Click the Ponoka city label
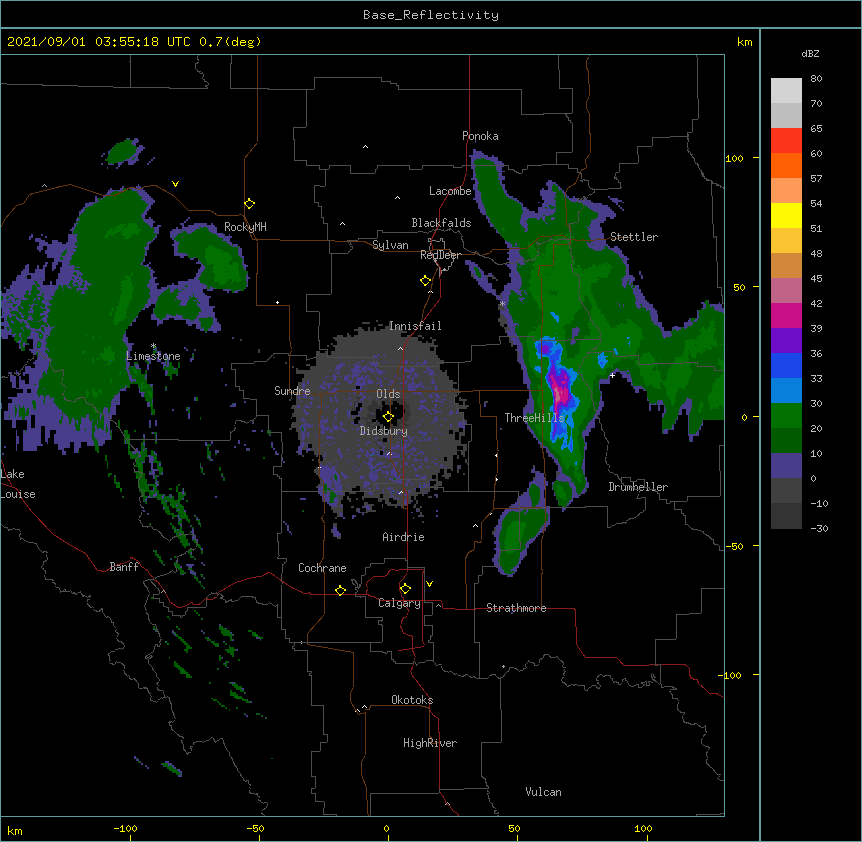 [x=480, y=136]
